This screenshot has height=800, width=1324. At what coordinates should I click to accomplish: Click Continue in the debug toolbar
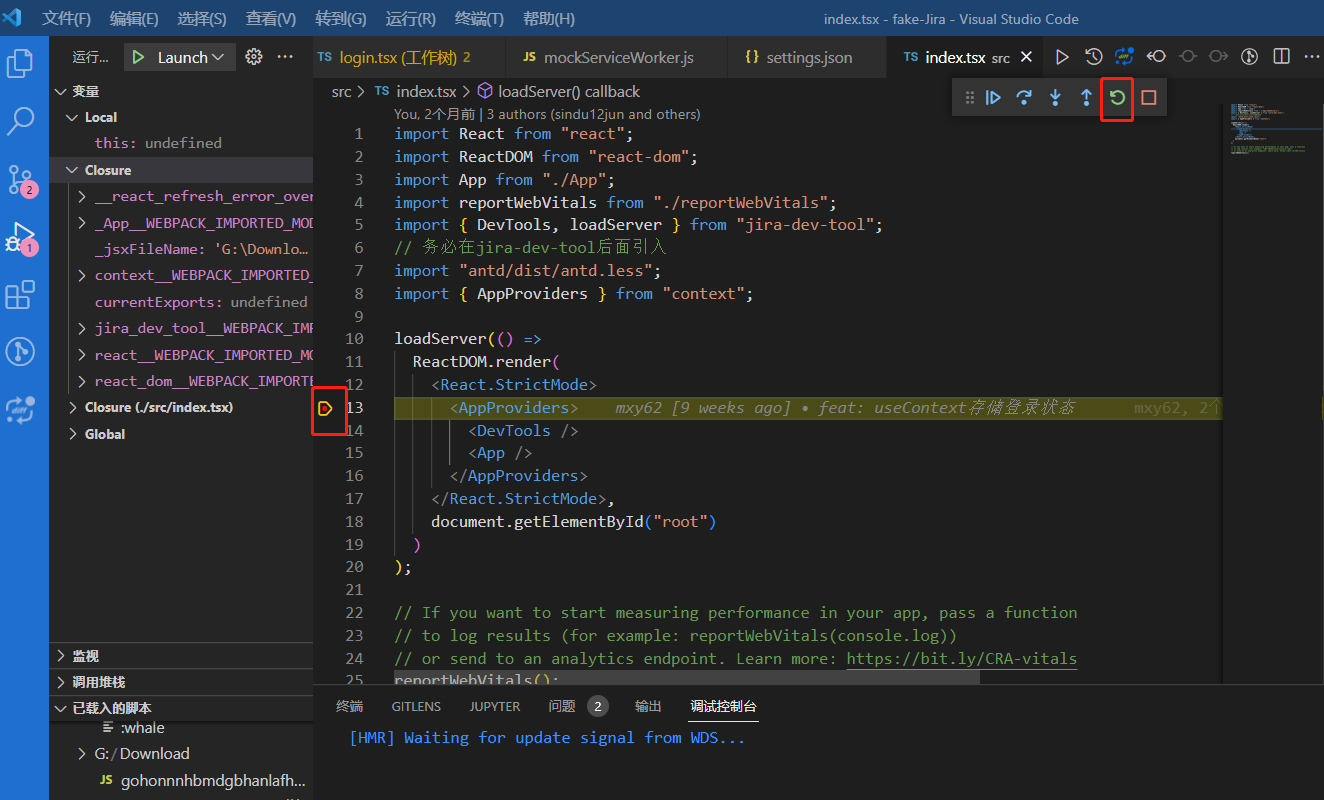[993, 98]
